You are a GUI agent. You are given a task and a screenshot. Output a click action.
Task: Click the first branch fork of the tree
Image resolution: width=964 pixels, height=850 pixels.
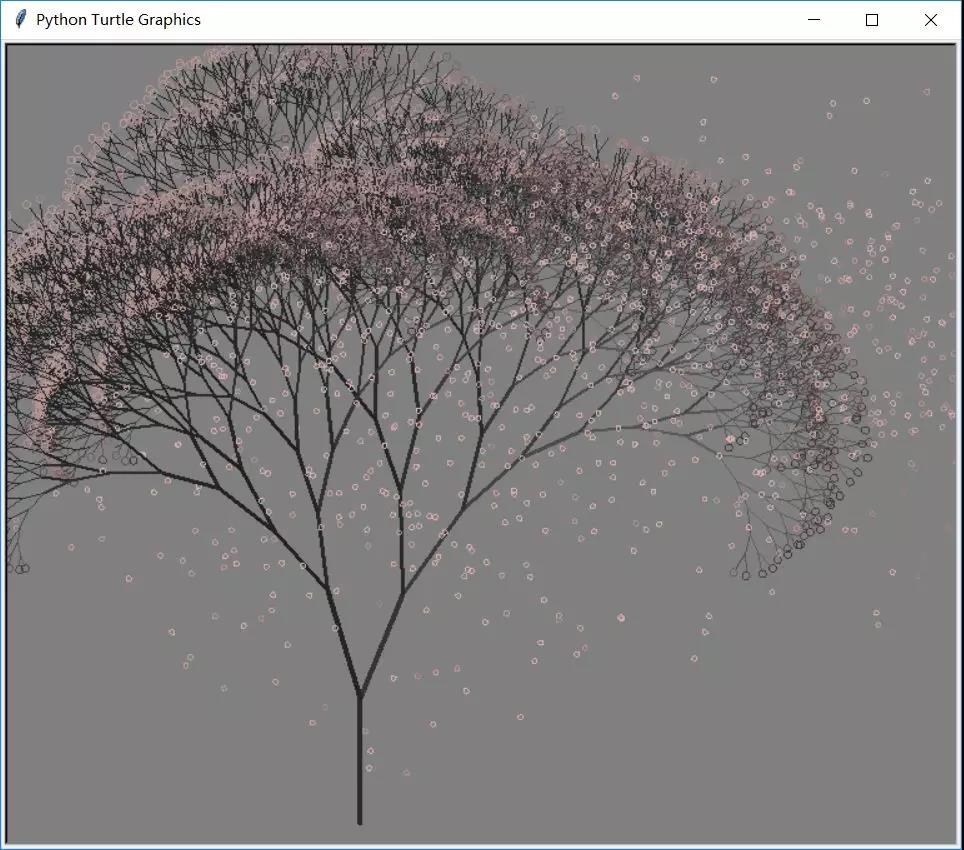tap(360, 690)
